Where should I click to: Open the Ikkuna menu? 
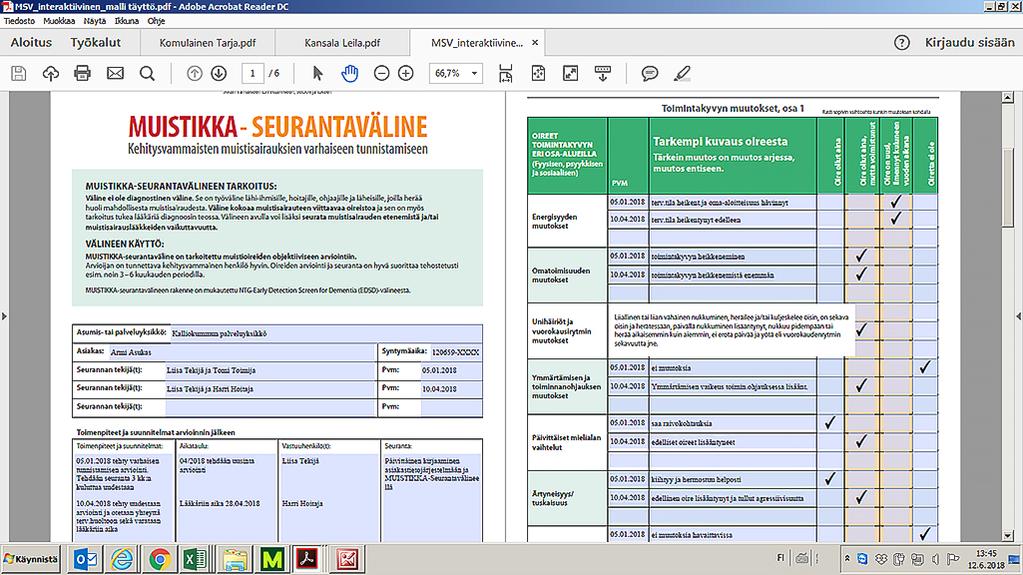127,21
